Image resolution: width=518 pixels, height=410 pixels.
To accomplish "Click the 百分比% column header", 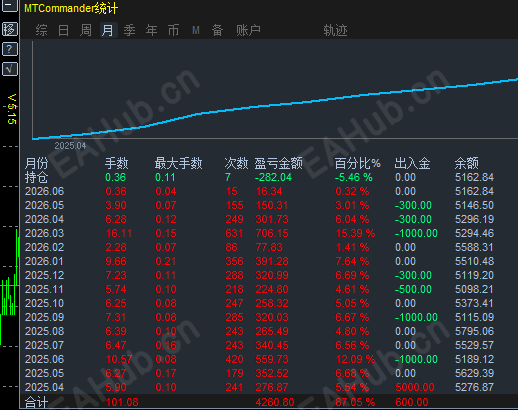I will coord(357,163).
